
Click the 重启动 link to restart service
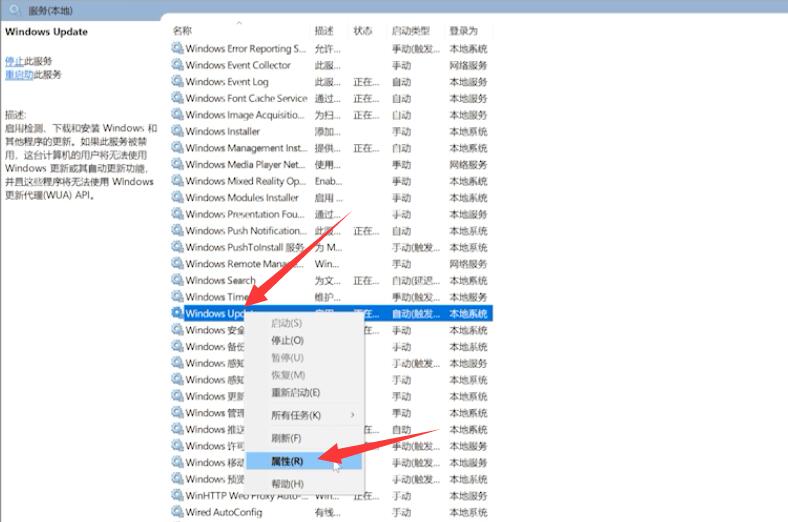click(19, 75)
